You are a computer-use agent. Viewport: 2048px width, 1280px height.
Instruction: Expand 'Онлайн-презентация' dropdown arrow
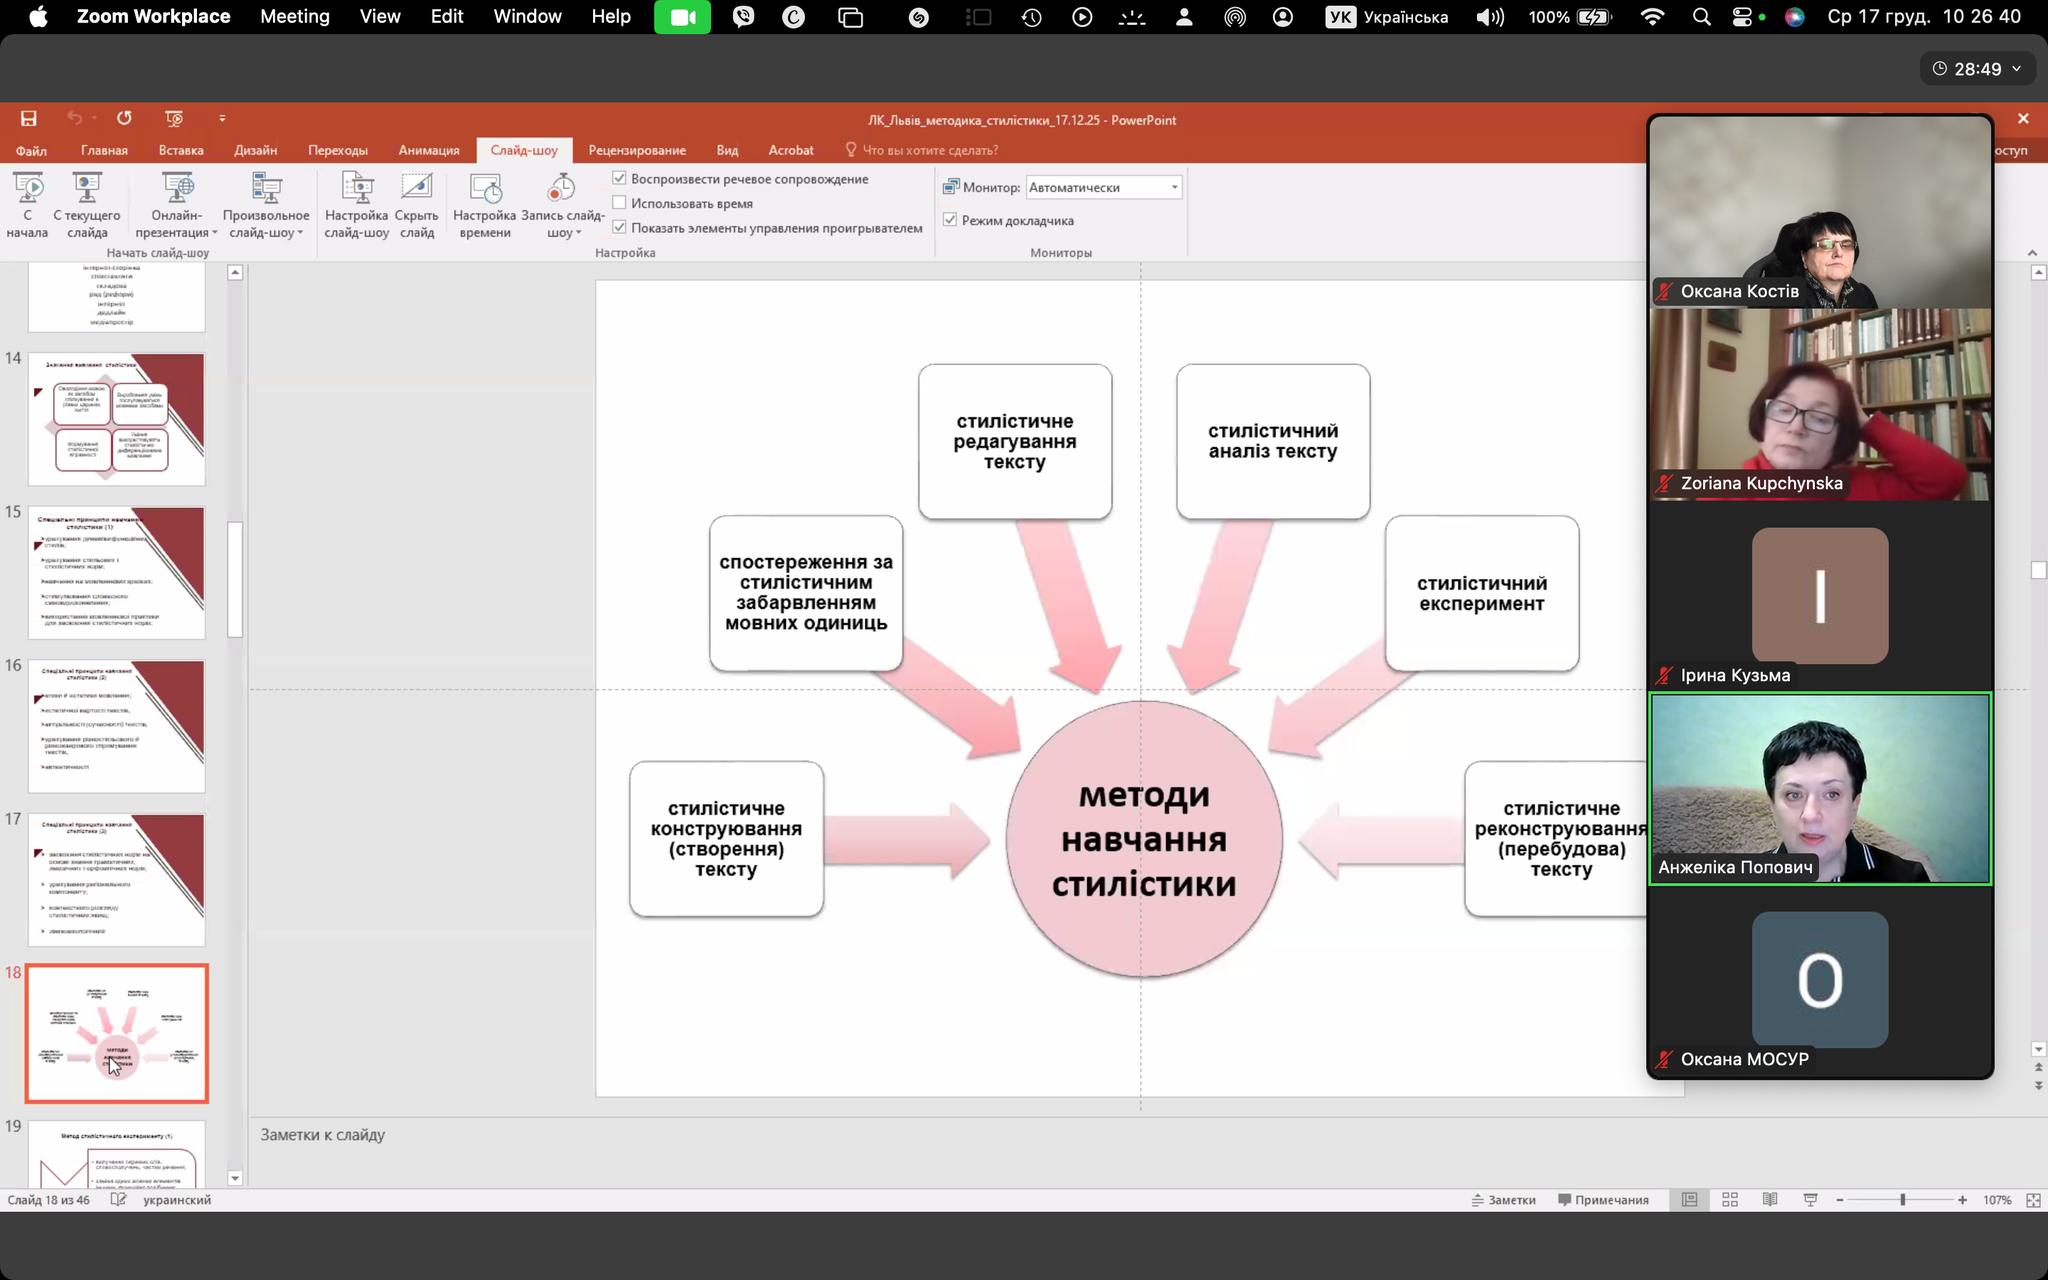pyautogui.click(x=214, y=233)
